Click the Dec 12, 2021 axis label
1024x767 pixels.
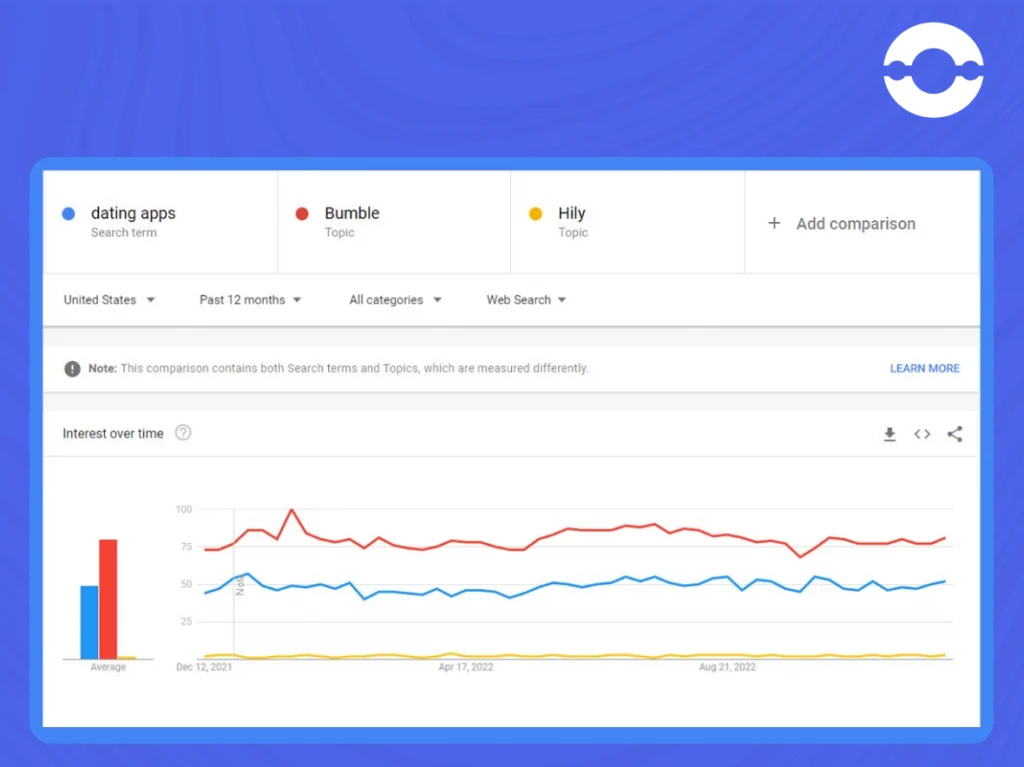point(204,667)
